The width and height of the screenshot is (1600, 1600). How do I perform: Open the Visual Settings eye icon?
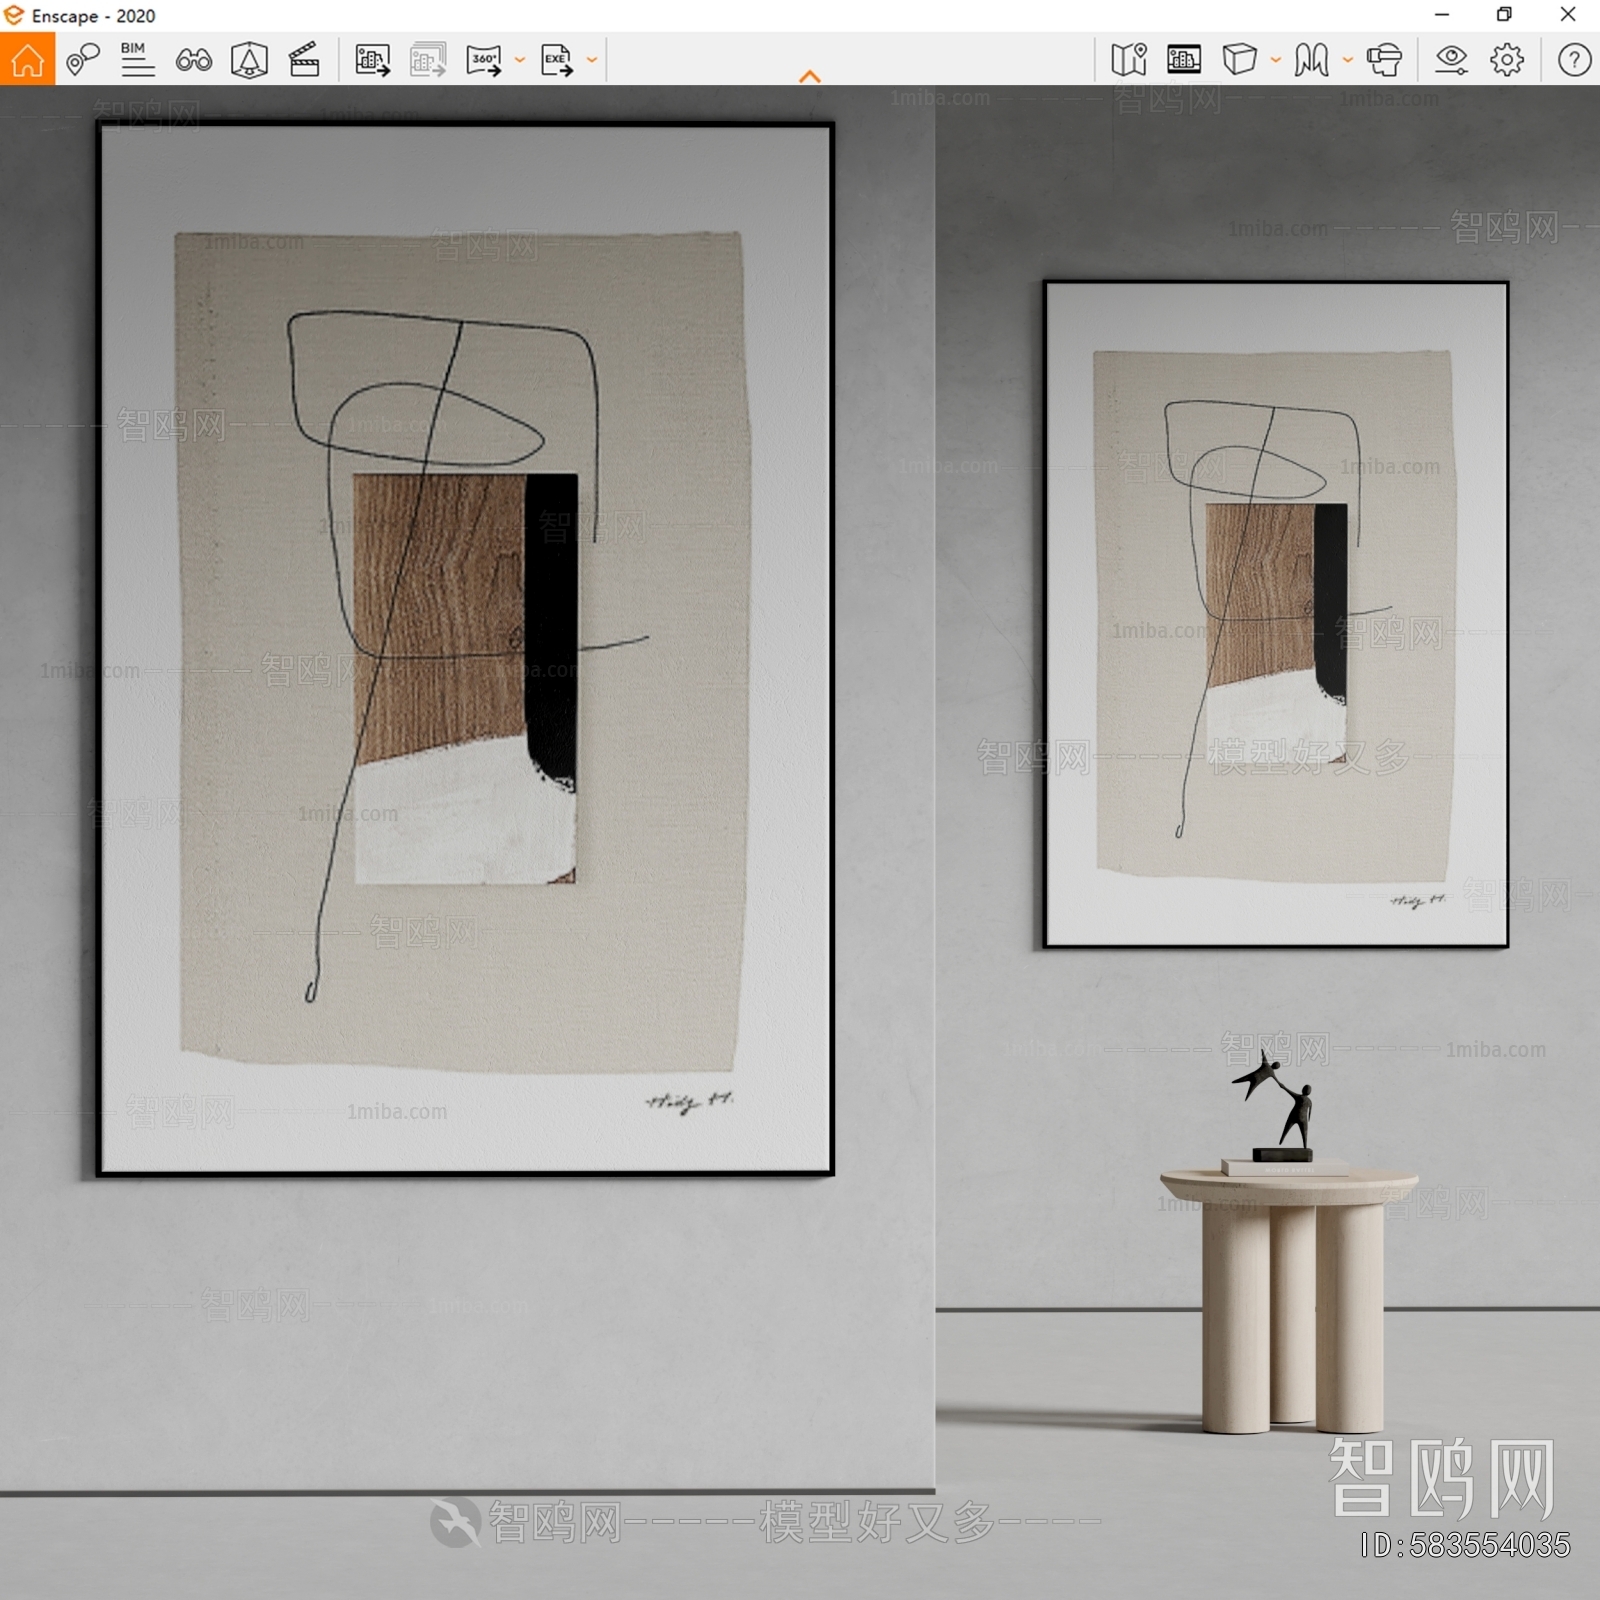[1451, 60]
